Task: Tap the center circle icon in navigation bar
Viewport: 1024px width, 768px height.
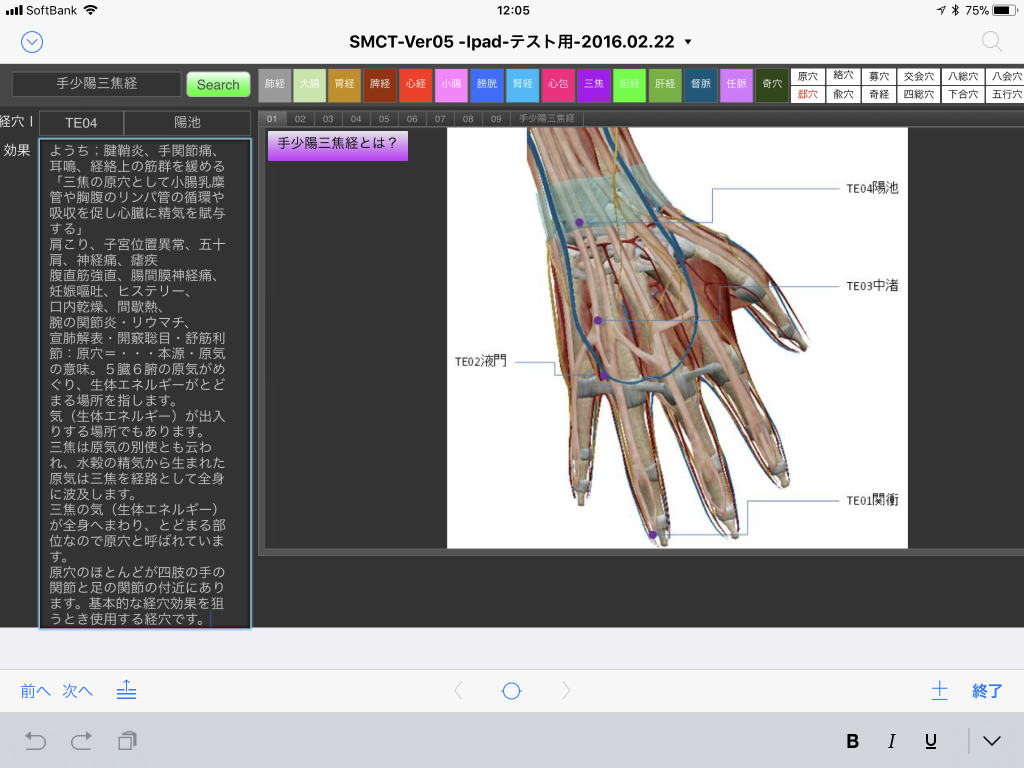Action: 511,690
